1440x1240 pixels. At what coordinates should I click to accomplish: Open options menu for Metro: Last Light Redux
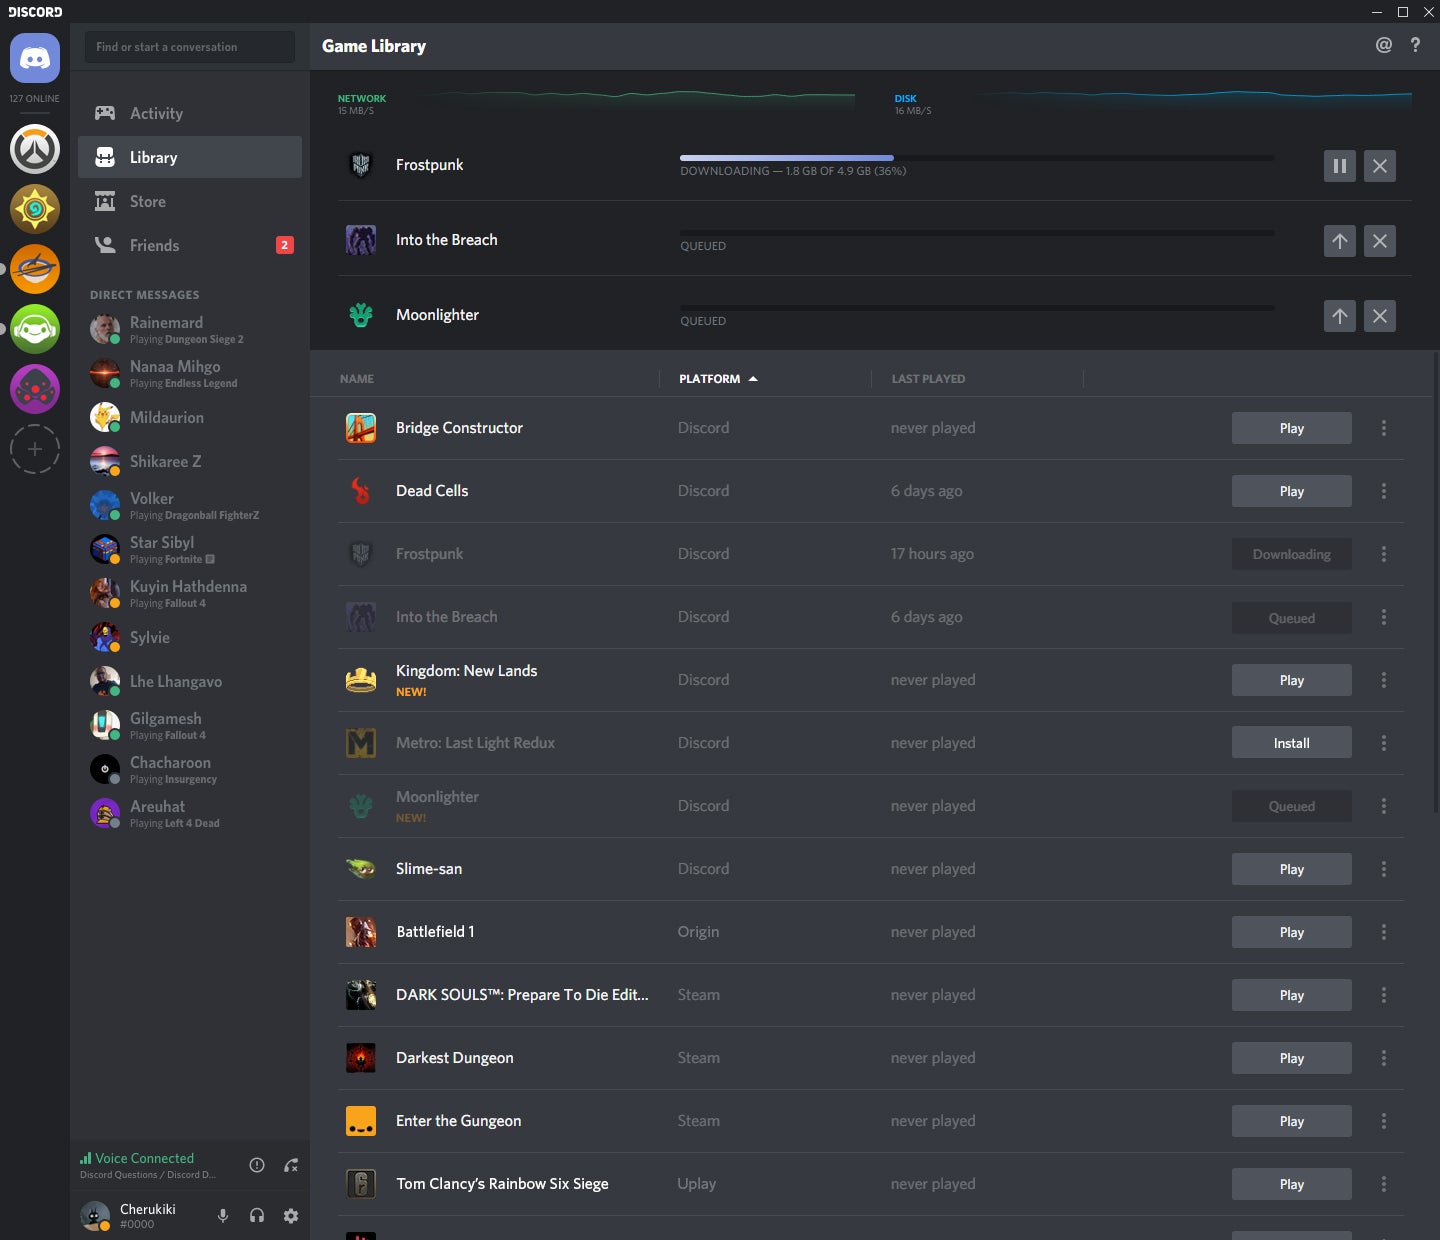pyautogui.click(x=1384, y=742)
